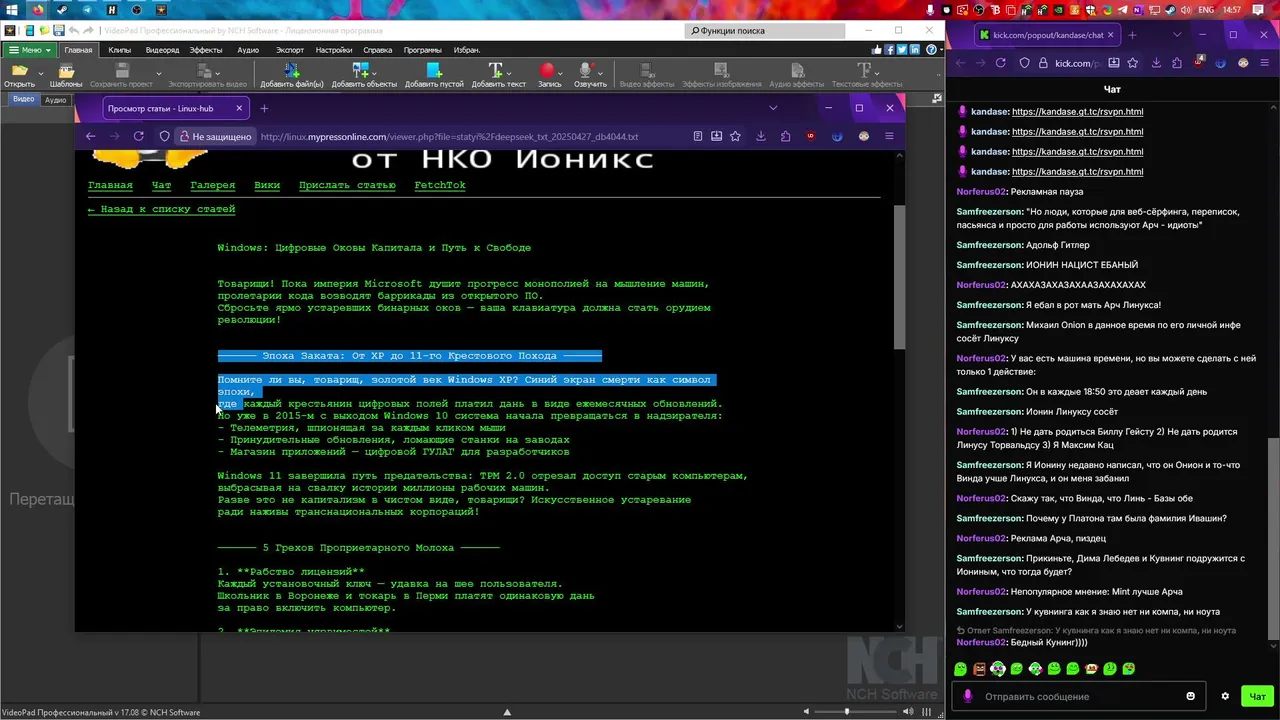Adjust the VideoPad volume slider
This screenshot has width=1280, height=720.
coord(846,712)
